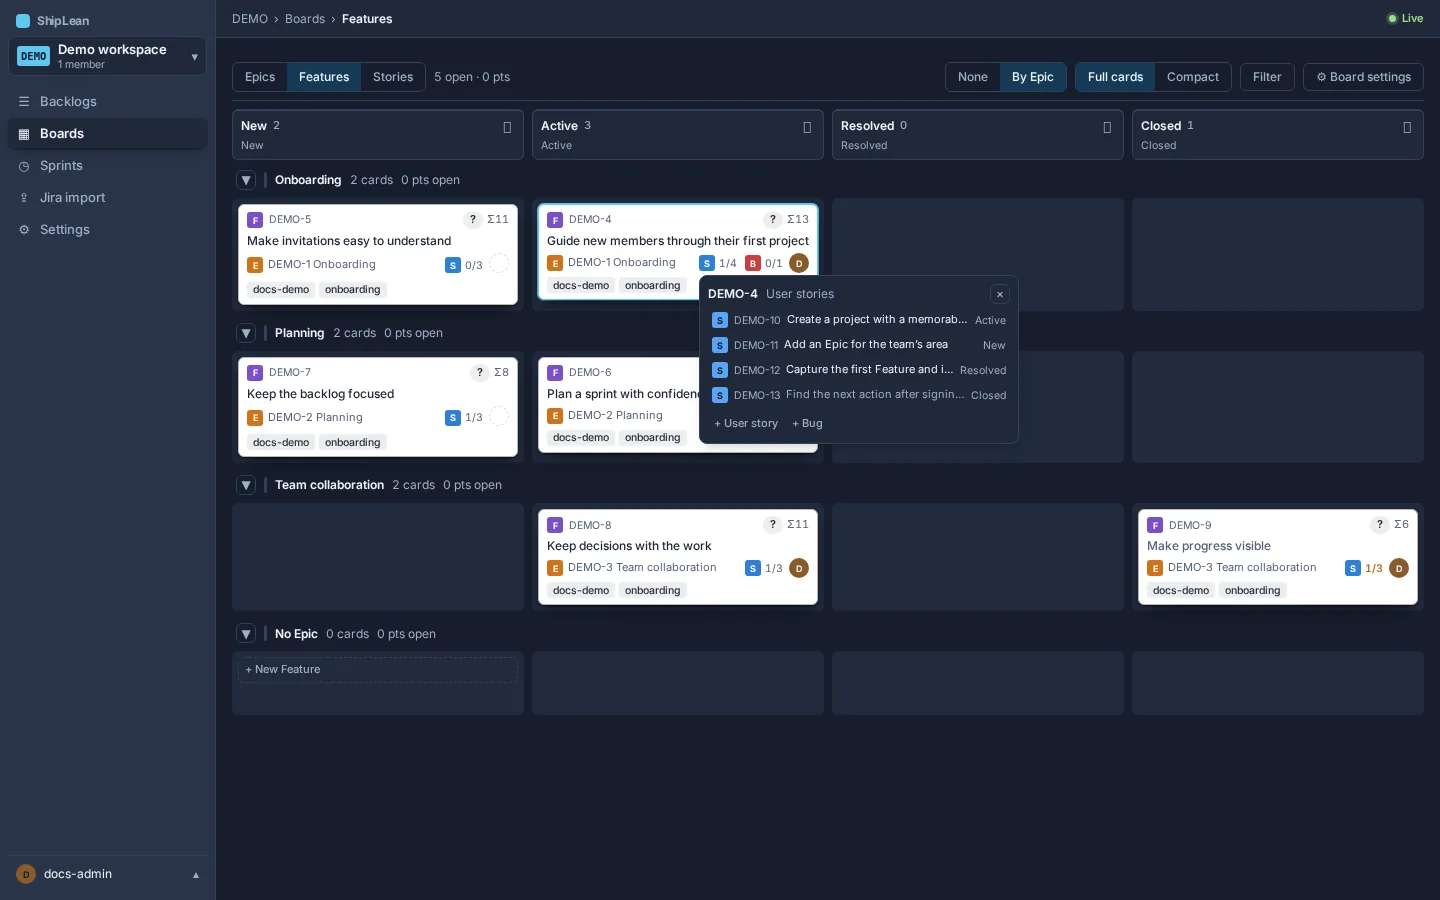Open story DEMO-11 Add an Epic
Viewport: 1440px width, 900px height.
[x=859, y=345]
